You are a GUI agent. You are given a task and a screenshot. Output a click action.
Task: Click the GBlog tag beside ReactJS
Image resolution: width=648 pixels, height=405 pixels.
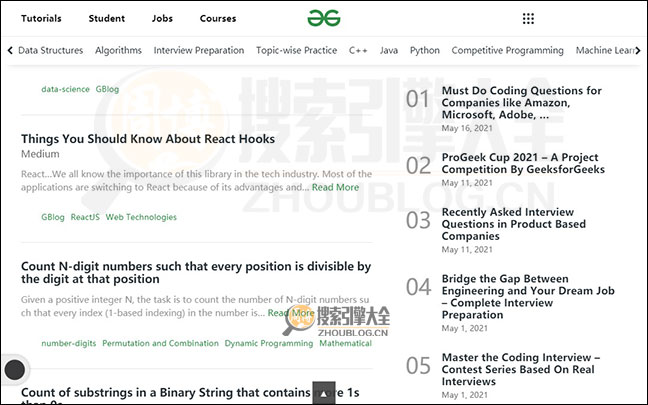pyautogui.click(x=53, y=217)
